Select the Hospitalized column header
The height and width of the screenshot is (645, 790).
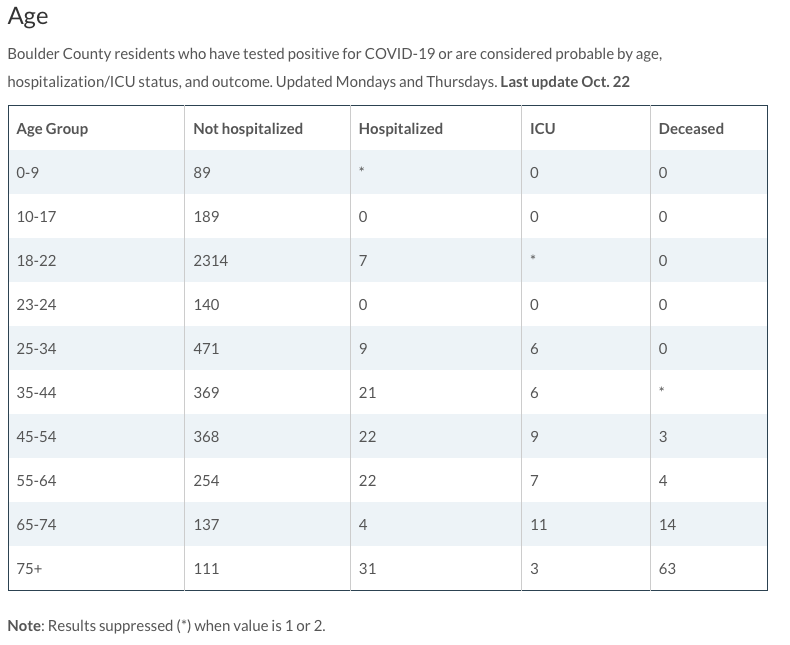pyautogui.click(x=400, y=129)
